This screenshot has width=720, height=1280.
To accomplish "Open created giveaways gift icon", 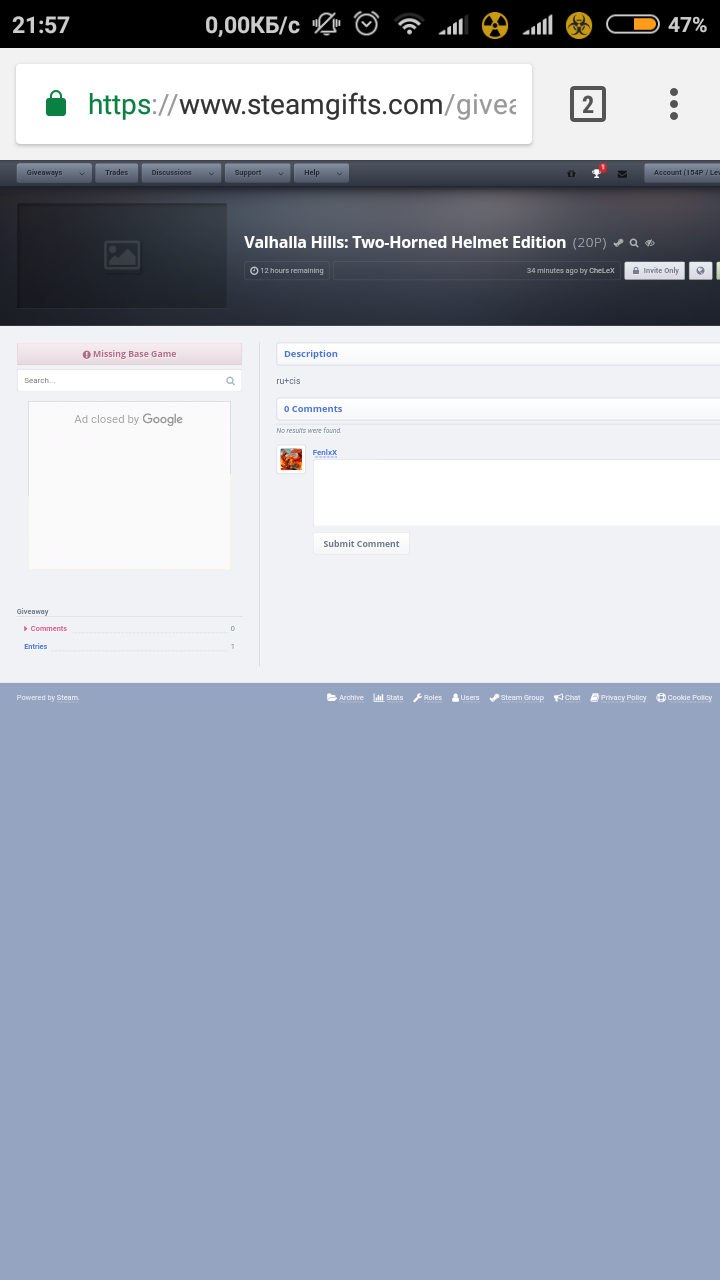I will pos(571,174).
